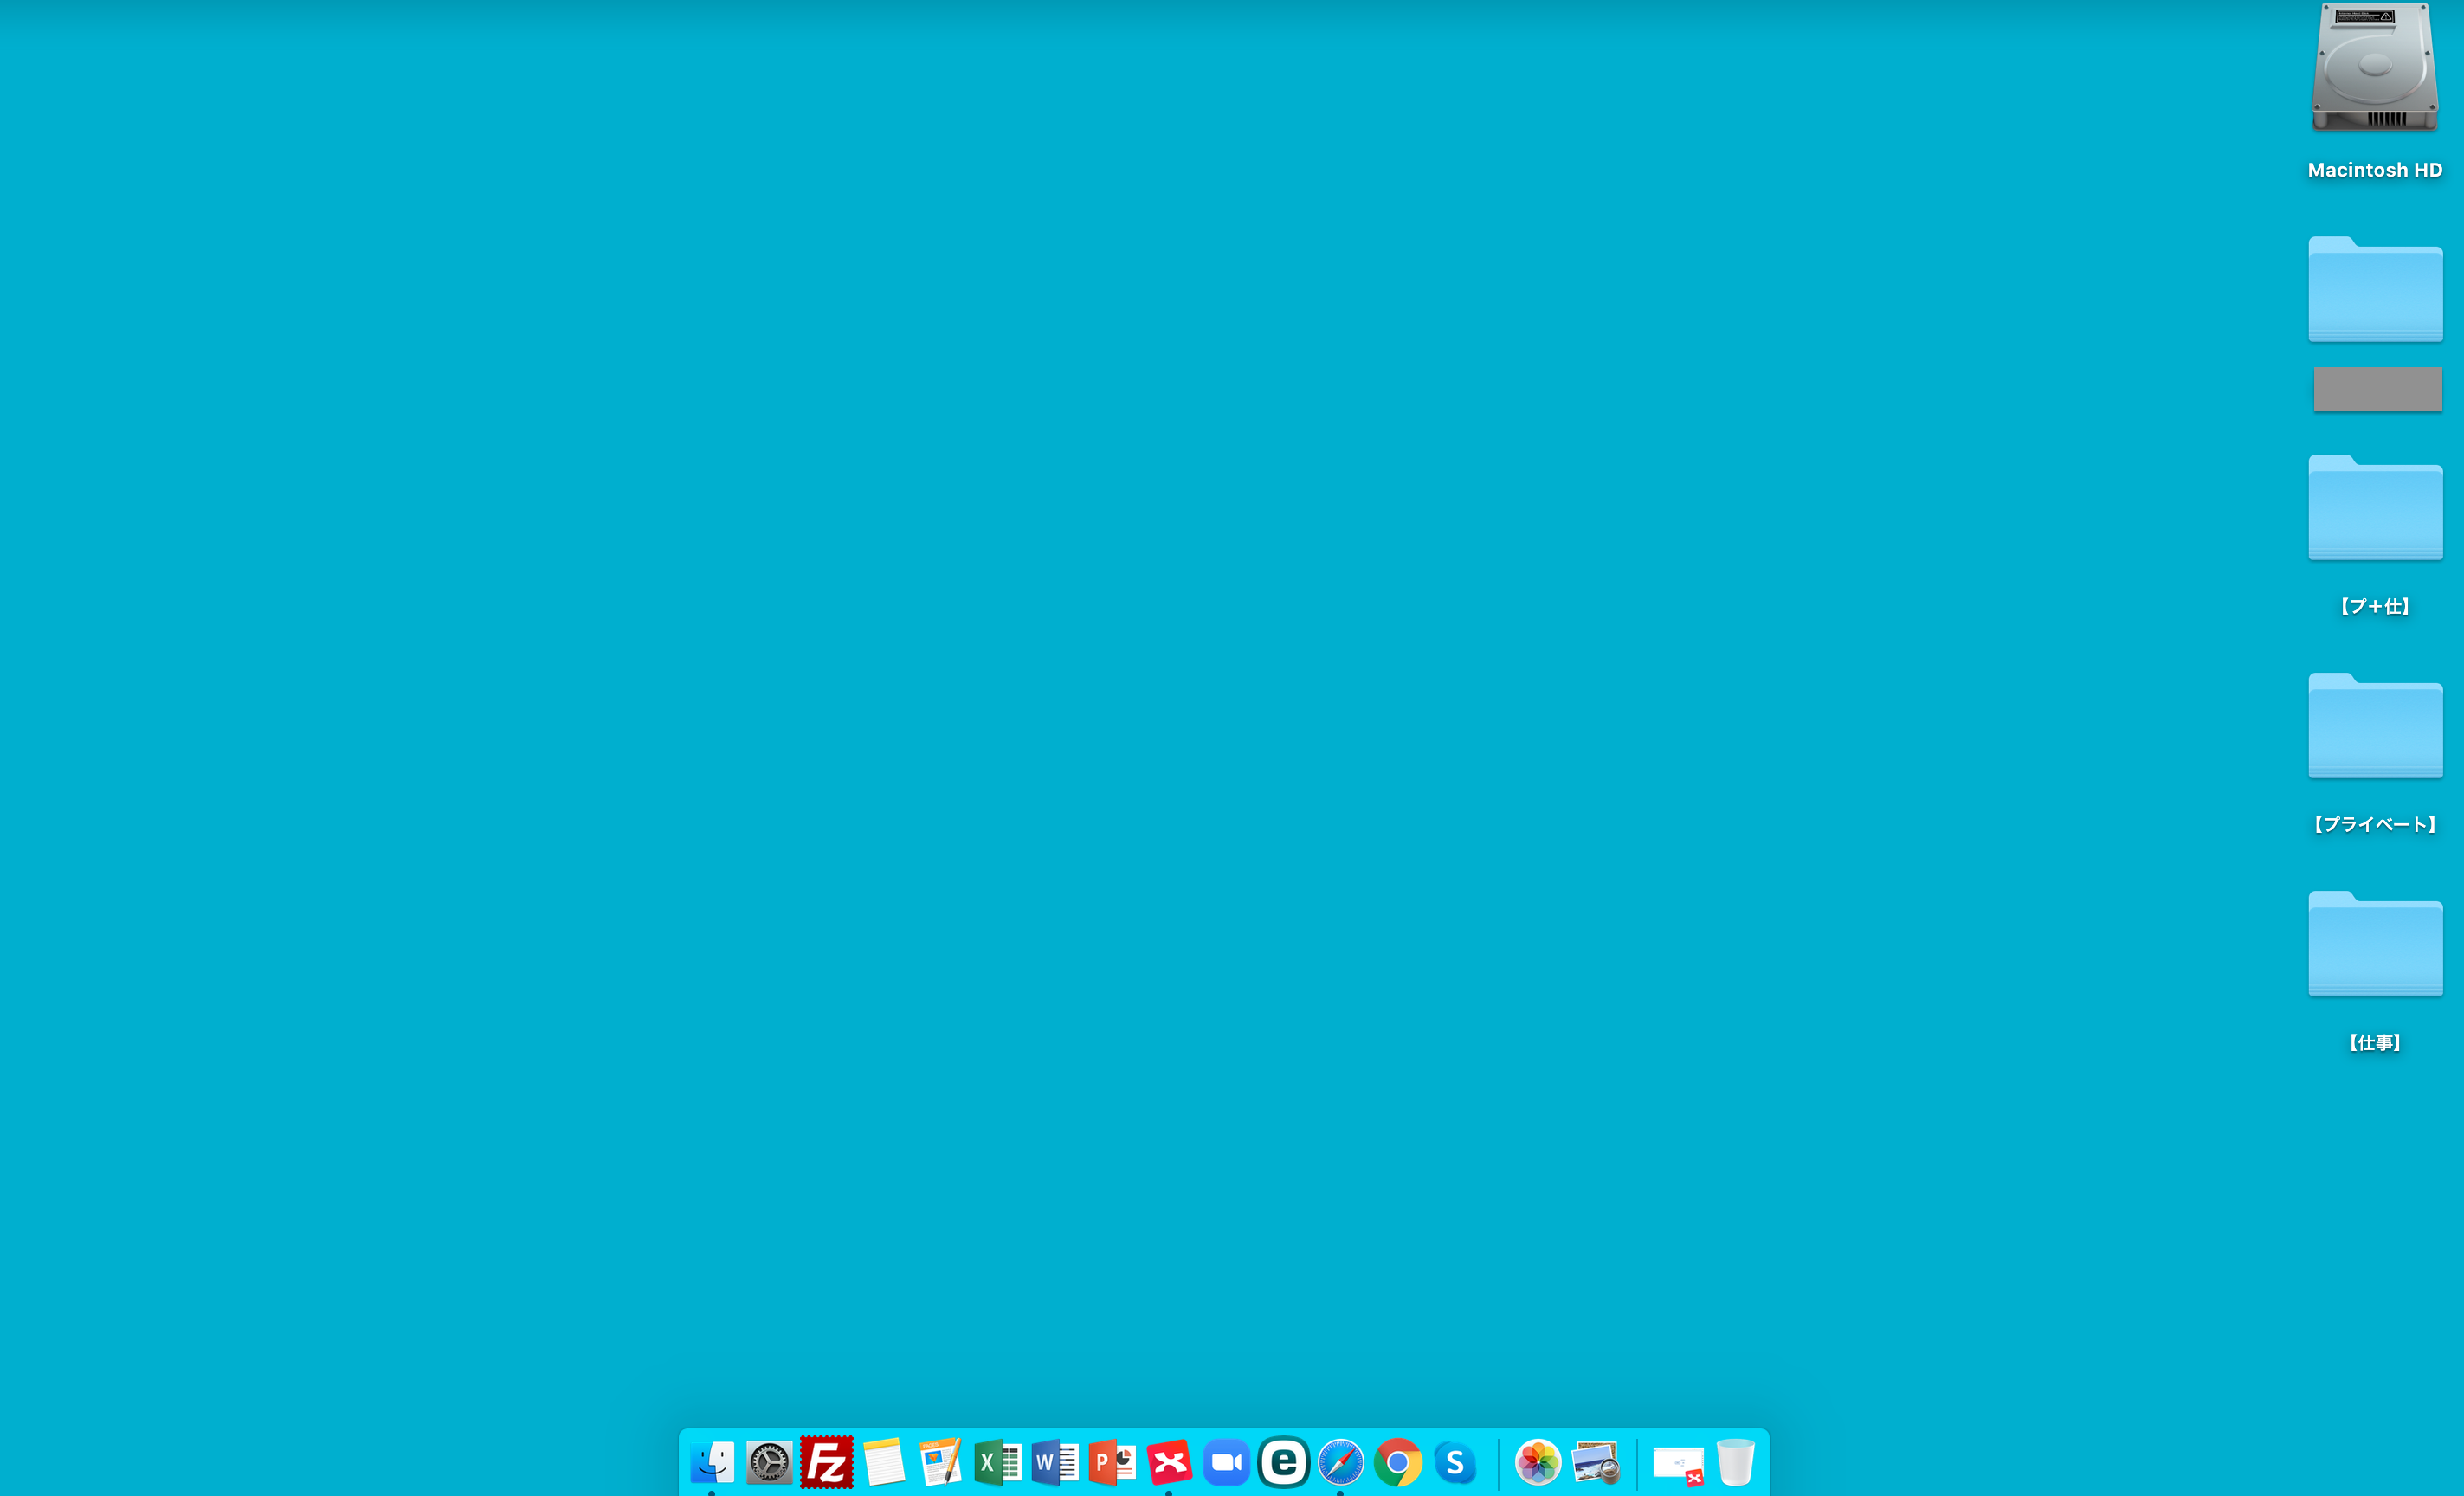Launch Microsoft Word
Screen dimensions: 2464x1496
point(1055,1463)
